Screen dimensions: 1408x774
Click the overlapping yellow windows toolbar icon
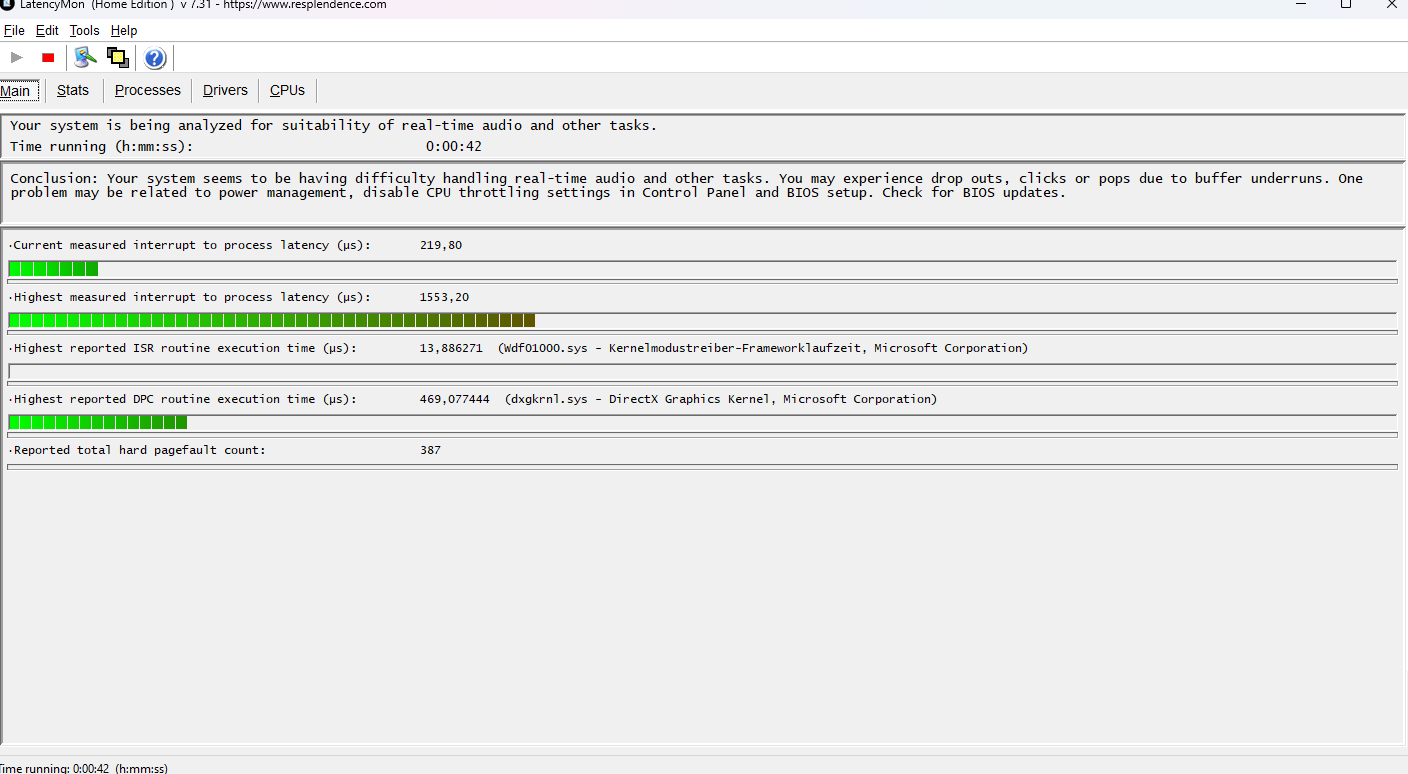118,57
